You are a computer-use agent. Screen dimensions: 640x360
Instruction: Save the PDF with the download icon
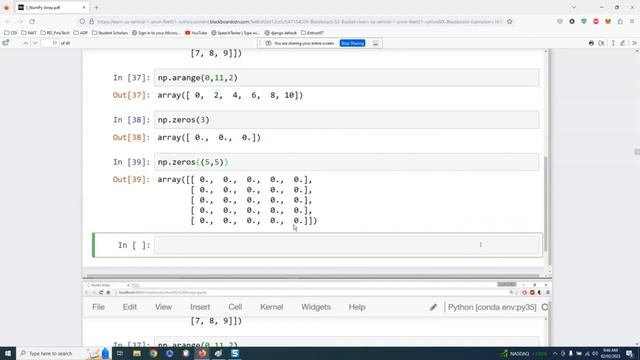point(602,43)
